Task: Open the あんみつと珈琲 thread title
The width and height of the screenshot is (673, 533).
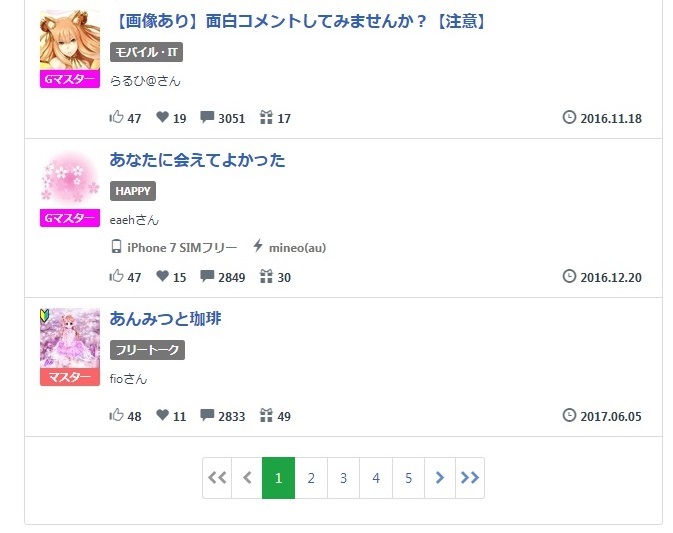Action: coord(165,319)
